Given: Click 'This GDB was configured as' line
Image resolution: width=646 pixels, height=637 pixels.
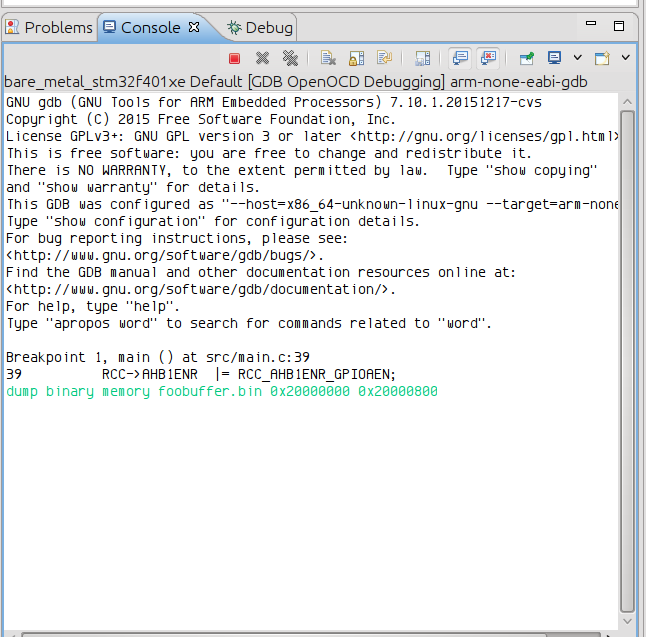Looking at the screenshot, I should pyautogui.click(x=312, y=204).
